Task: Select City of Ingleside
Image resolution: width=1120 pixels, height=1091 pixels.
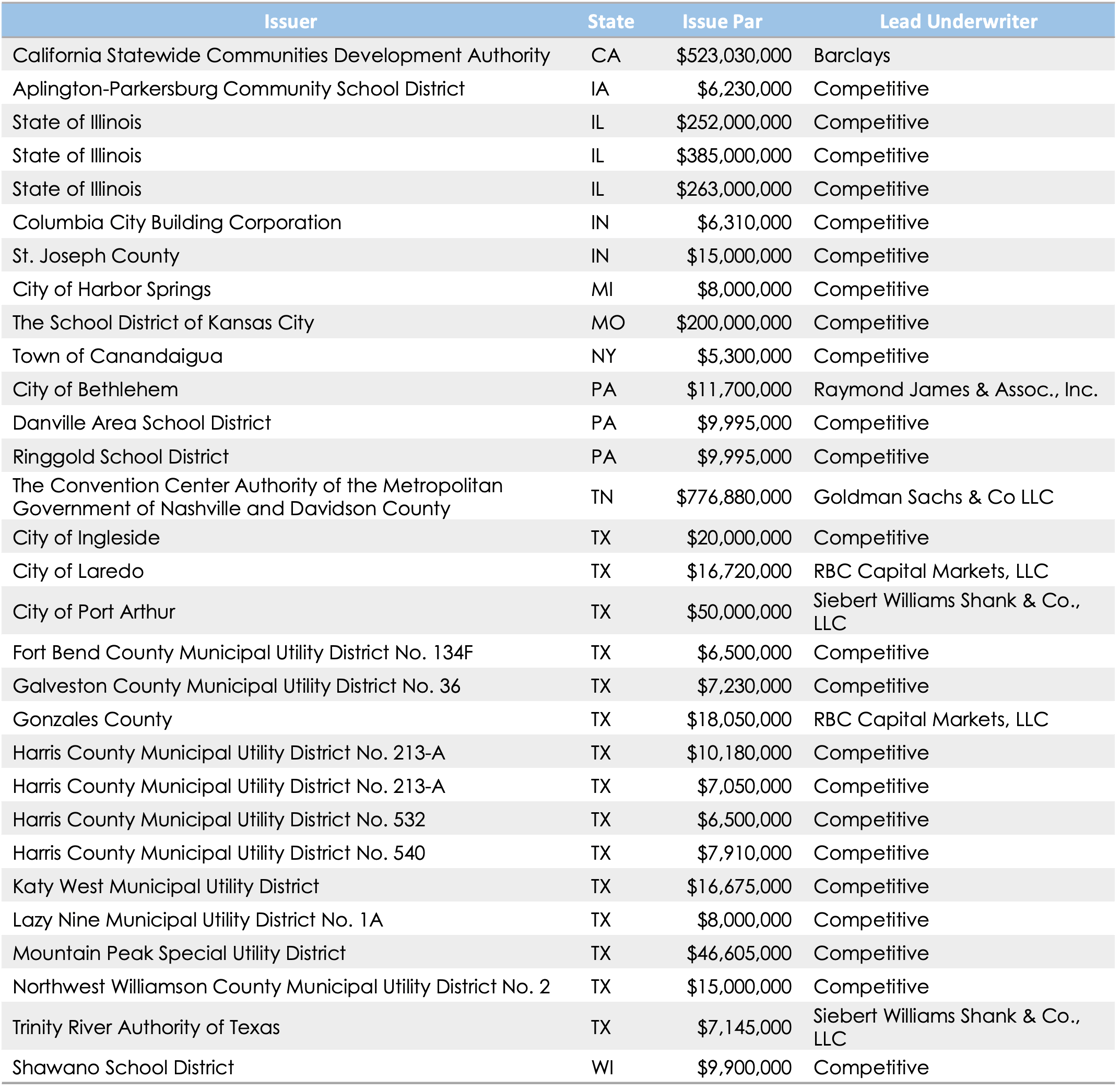Action: coord(86,537)
